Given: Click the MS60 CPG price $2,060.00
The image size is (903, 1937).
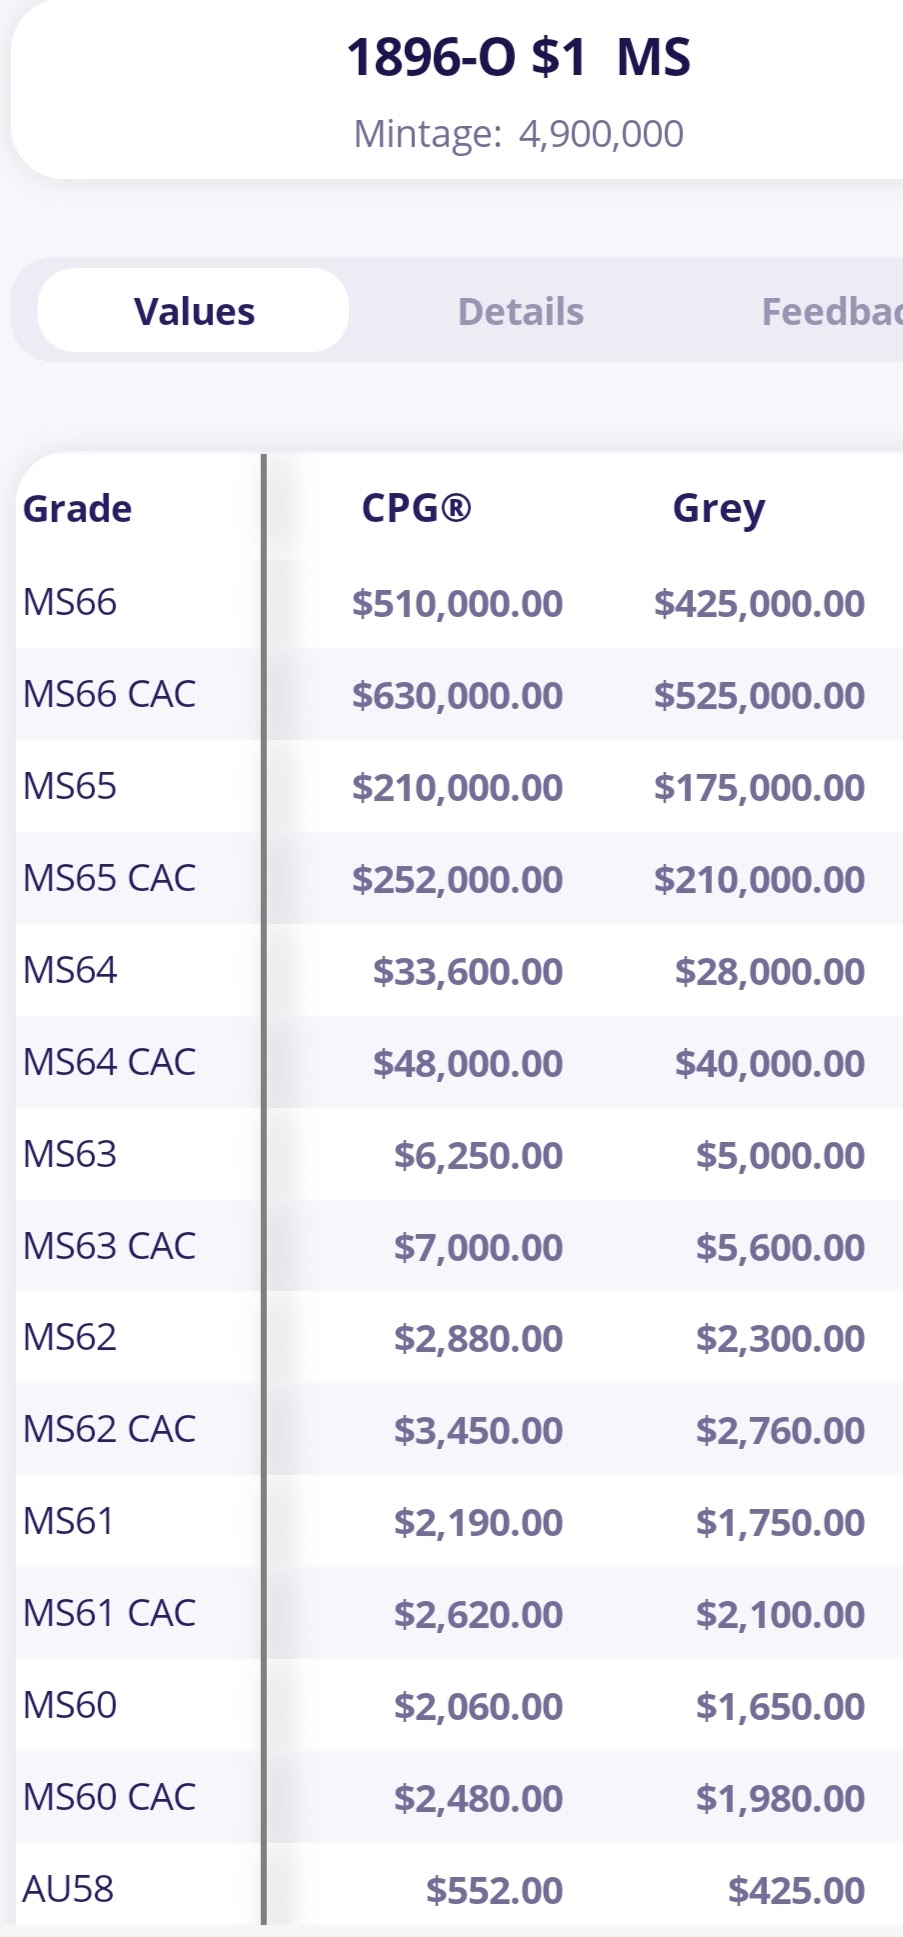Looking at the screenshot, I should pyautogui.click(x=478, y=1707).
